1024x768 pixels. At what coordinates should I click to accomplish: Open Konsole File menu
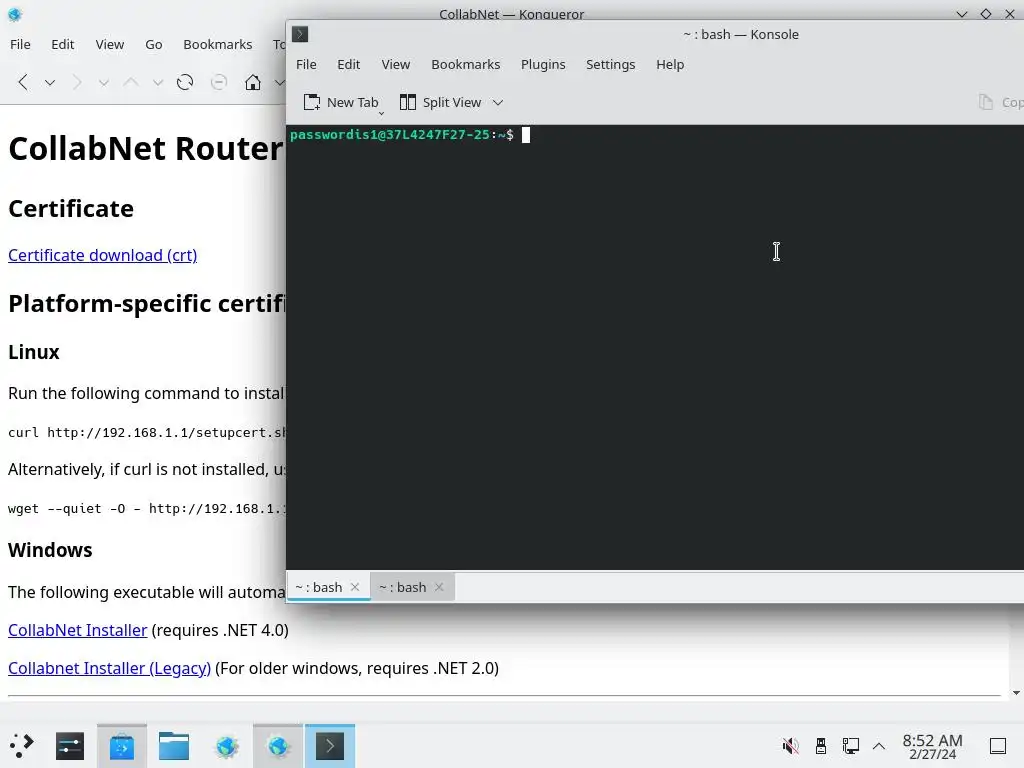click(x=306, y=65)
